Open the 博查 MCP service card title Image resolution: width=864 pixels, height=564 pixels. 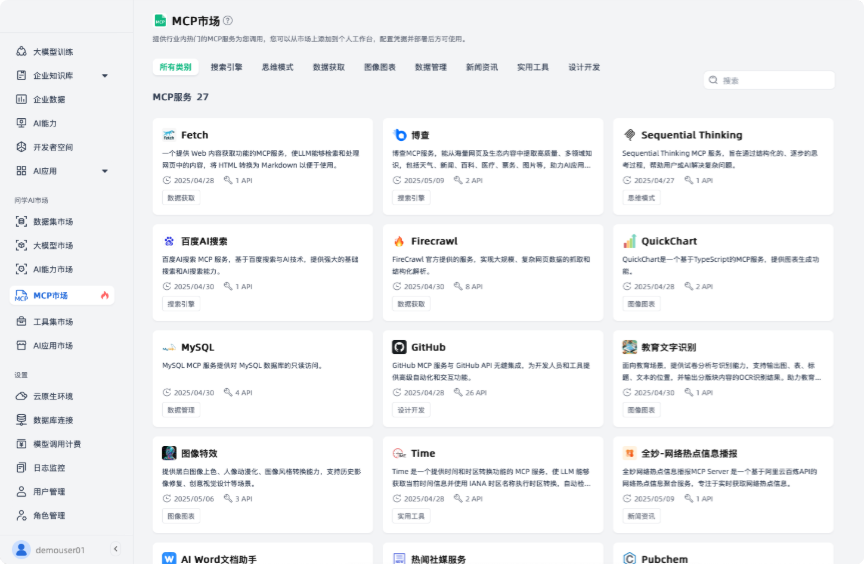click(420, 135)
